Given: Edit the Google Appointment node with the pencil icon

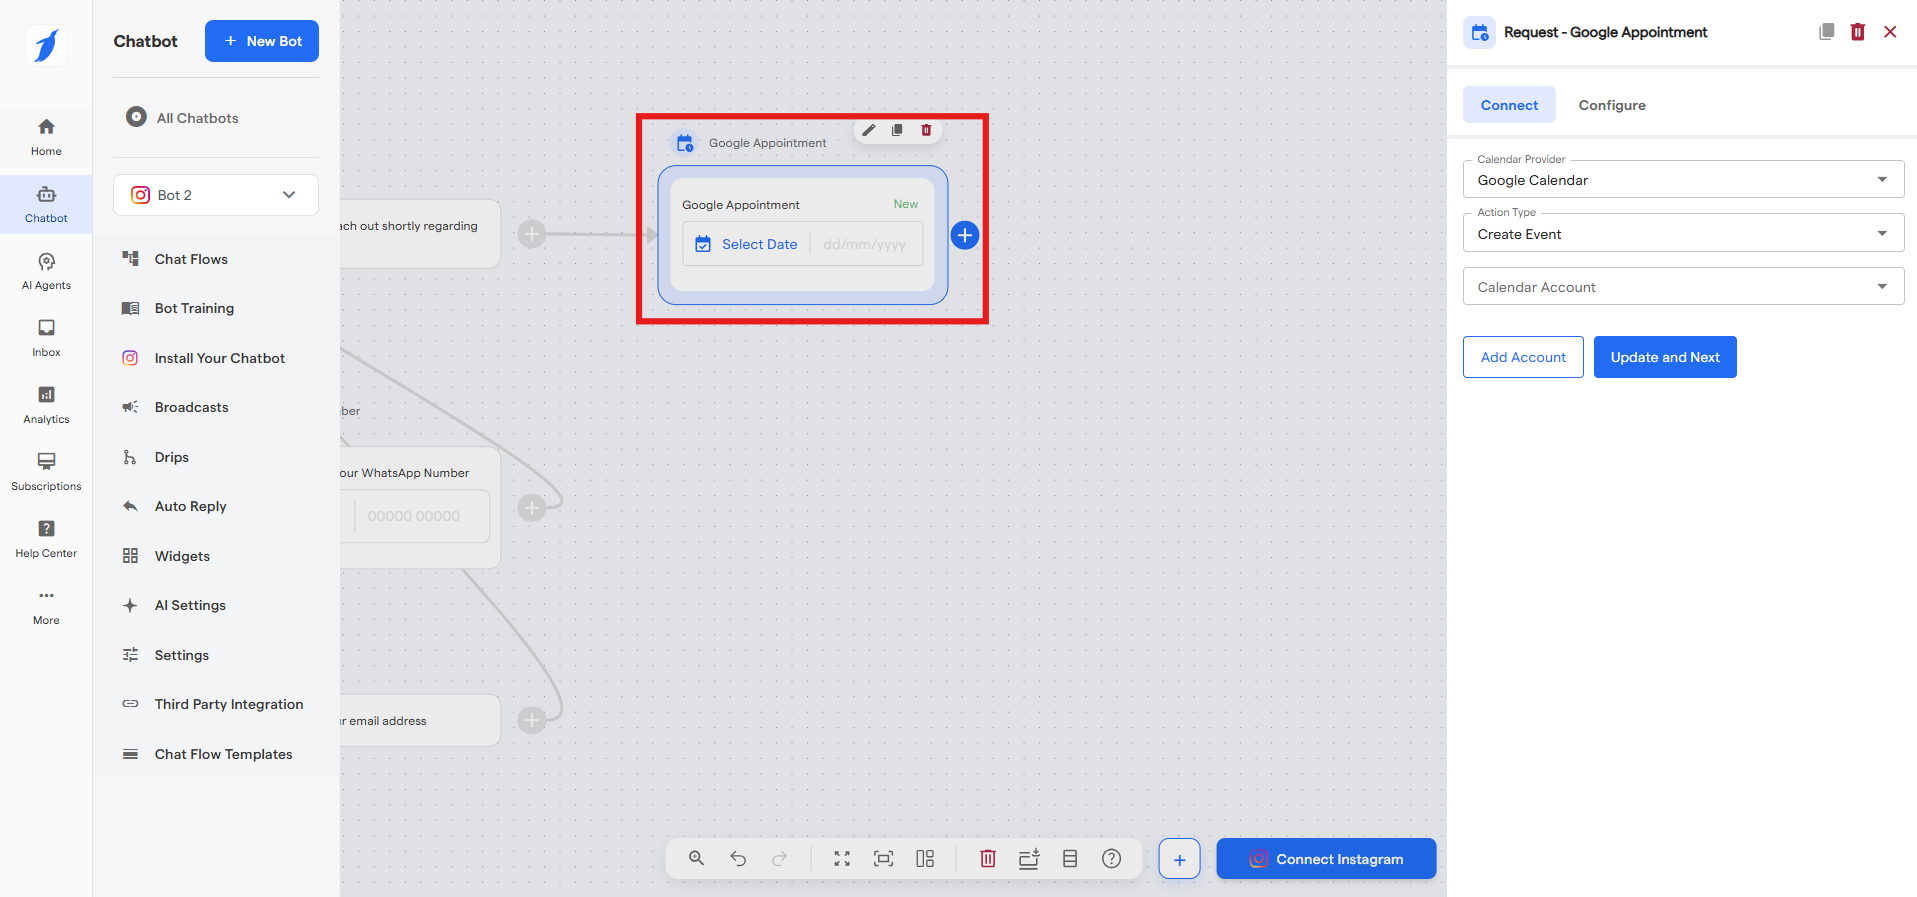Looking at the screenshot, I should click(869, 130).
